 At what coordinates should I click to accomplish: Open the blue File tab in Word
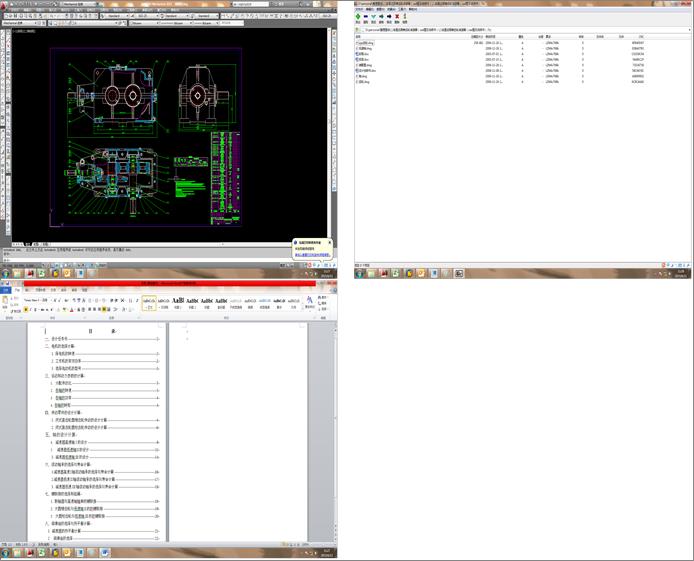(6, 290)
